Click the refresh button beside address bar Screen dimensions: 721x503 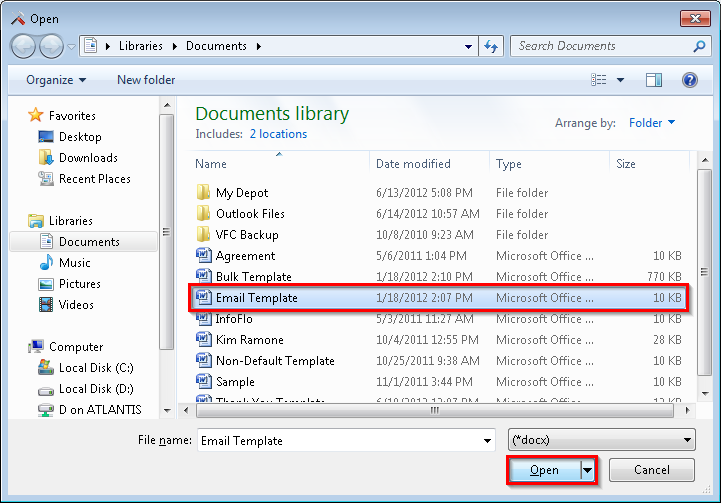pyautogui.click(x=492, y=46)
